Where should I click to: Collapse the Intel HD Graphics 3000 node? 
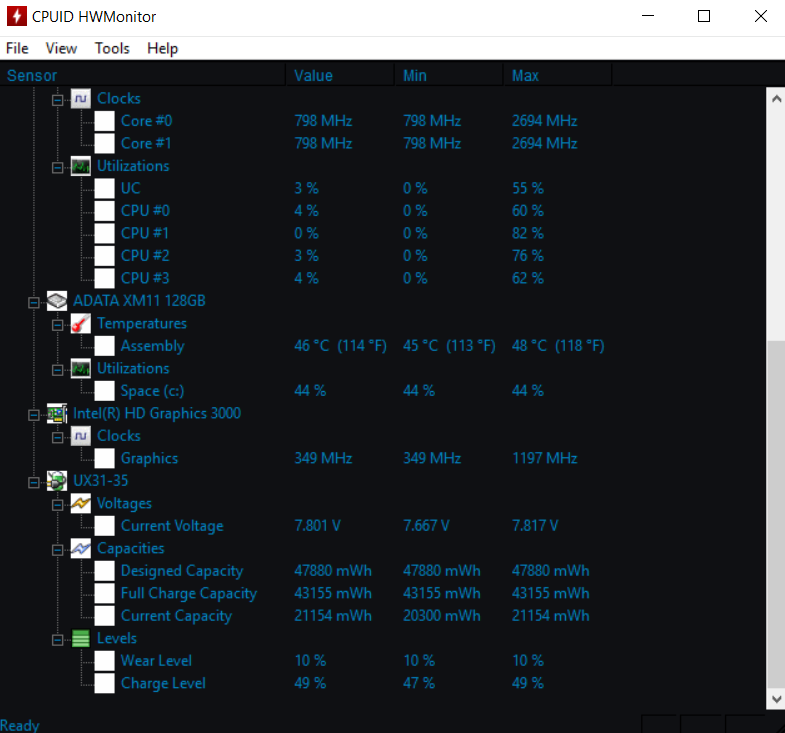tap(34, 415)
